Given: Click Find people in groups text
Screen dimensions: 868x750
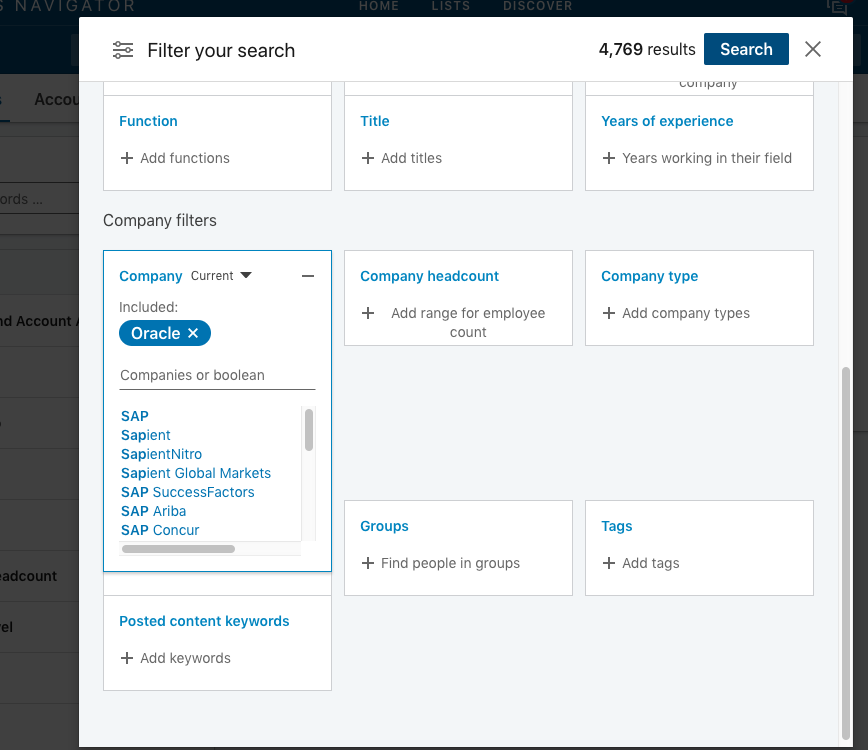Looking at the screenshot, I should 451,563.
